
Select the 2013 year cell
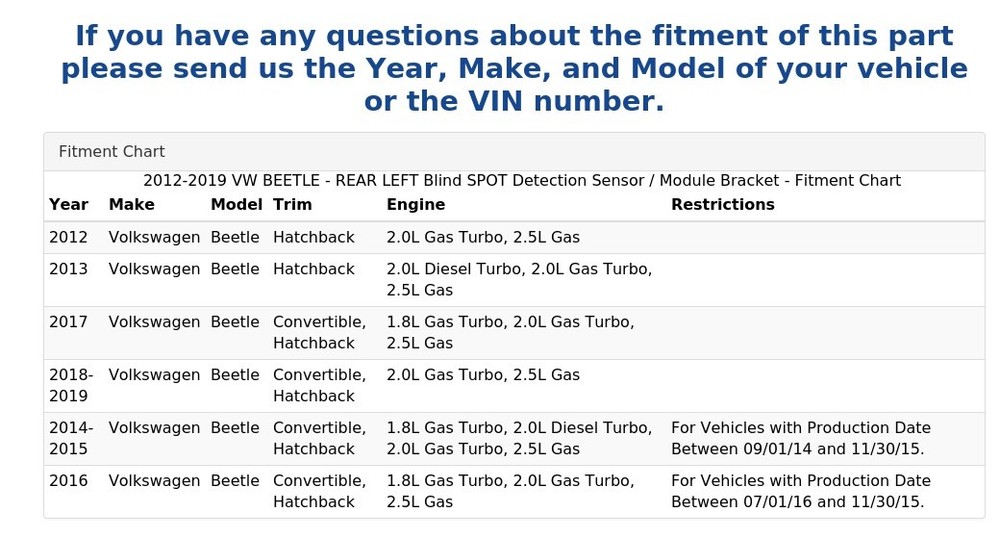[x=69, y=270]
